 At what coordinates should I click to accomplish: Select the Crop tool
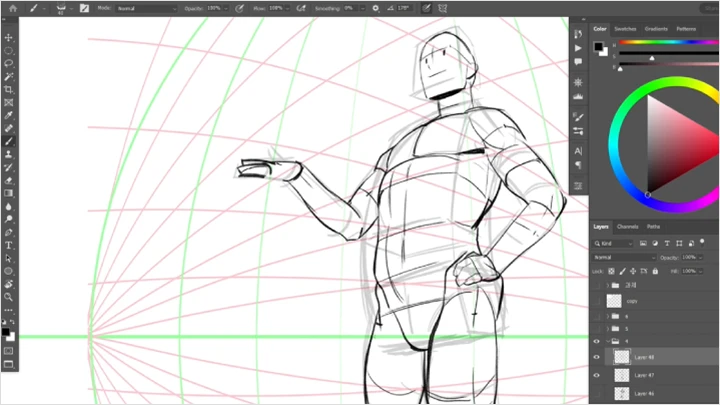click(9, 90)
